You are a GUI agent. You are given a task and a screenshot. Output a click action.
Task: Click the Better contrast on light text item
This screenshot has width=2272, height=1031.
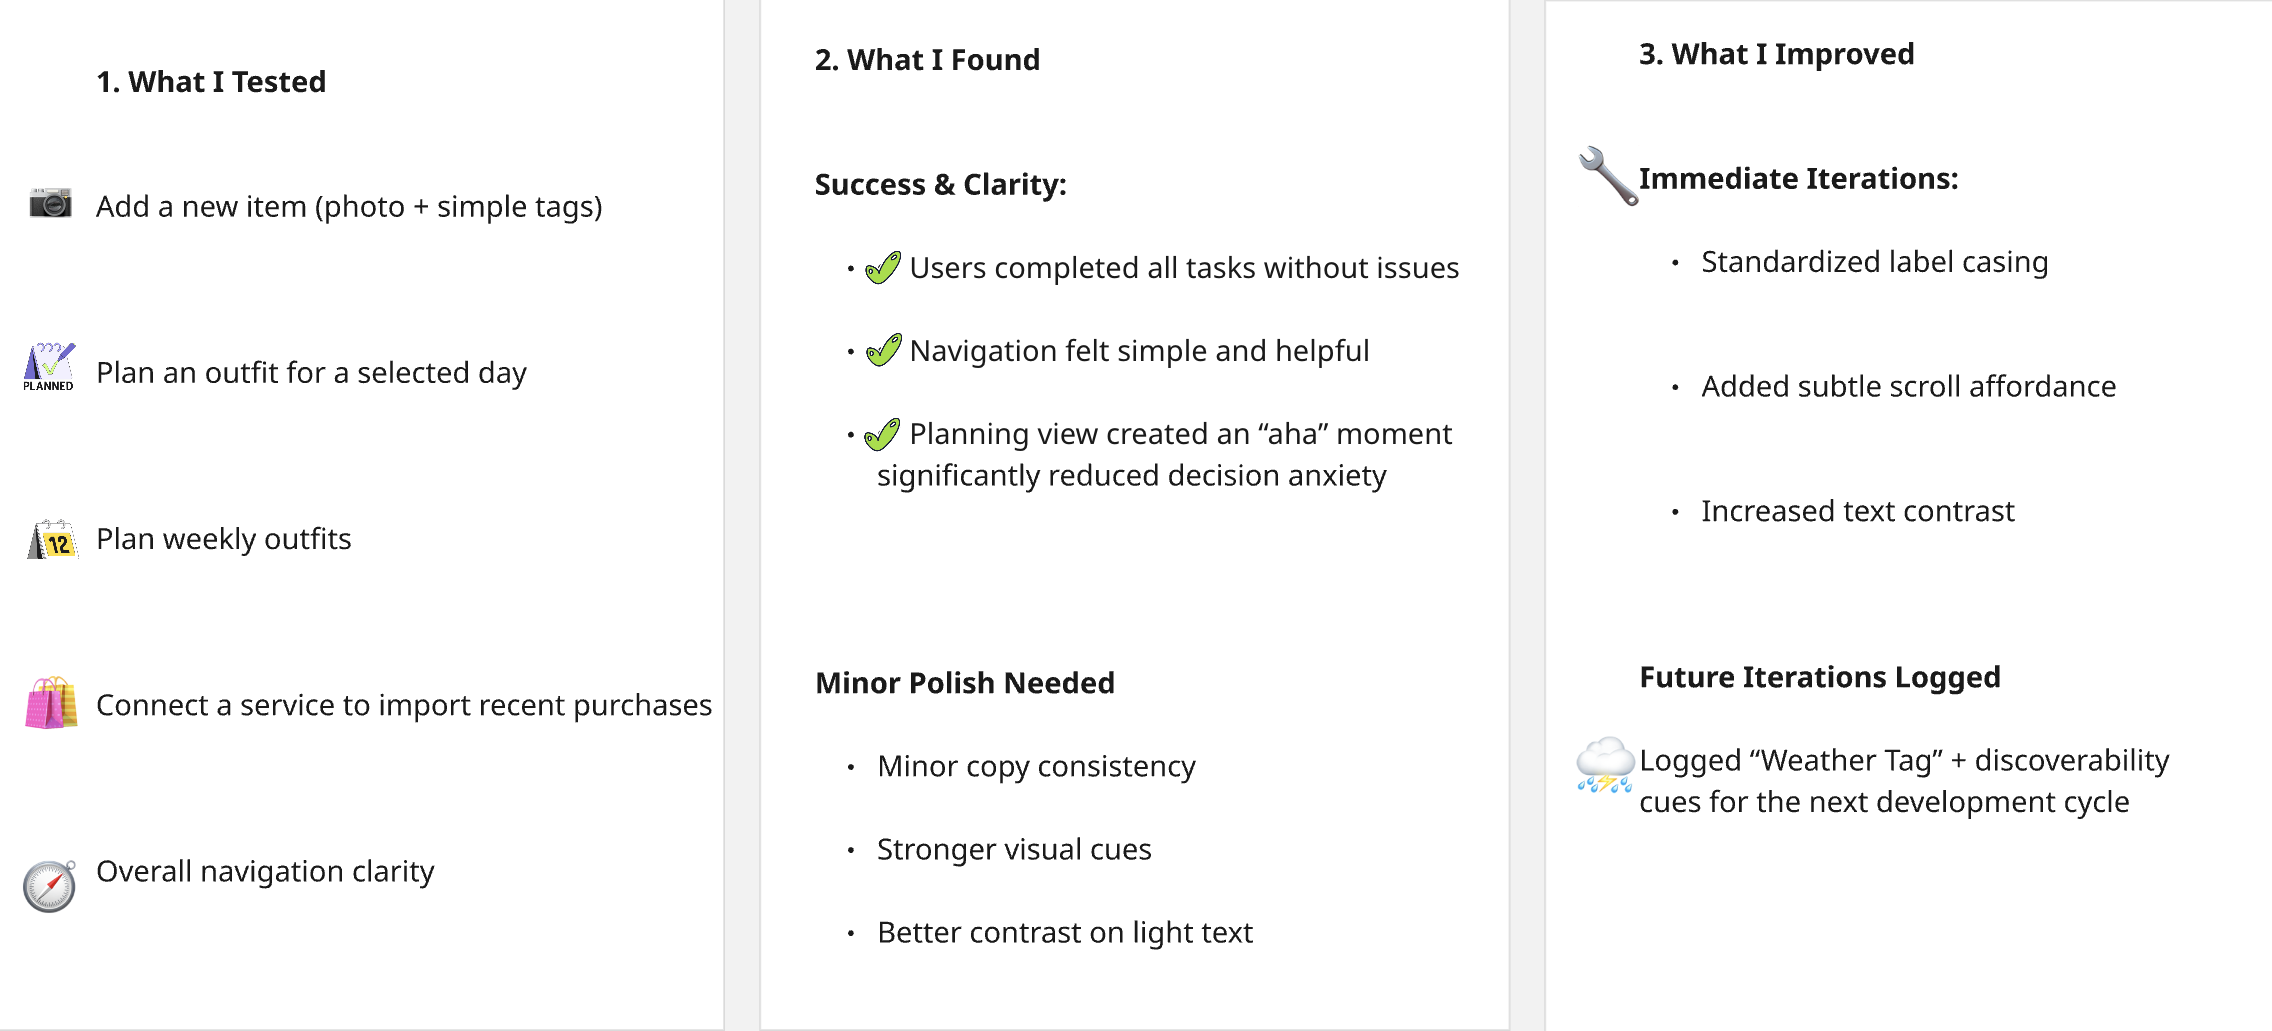coord(1064,933)
